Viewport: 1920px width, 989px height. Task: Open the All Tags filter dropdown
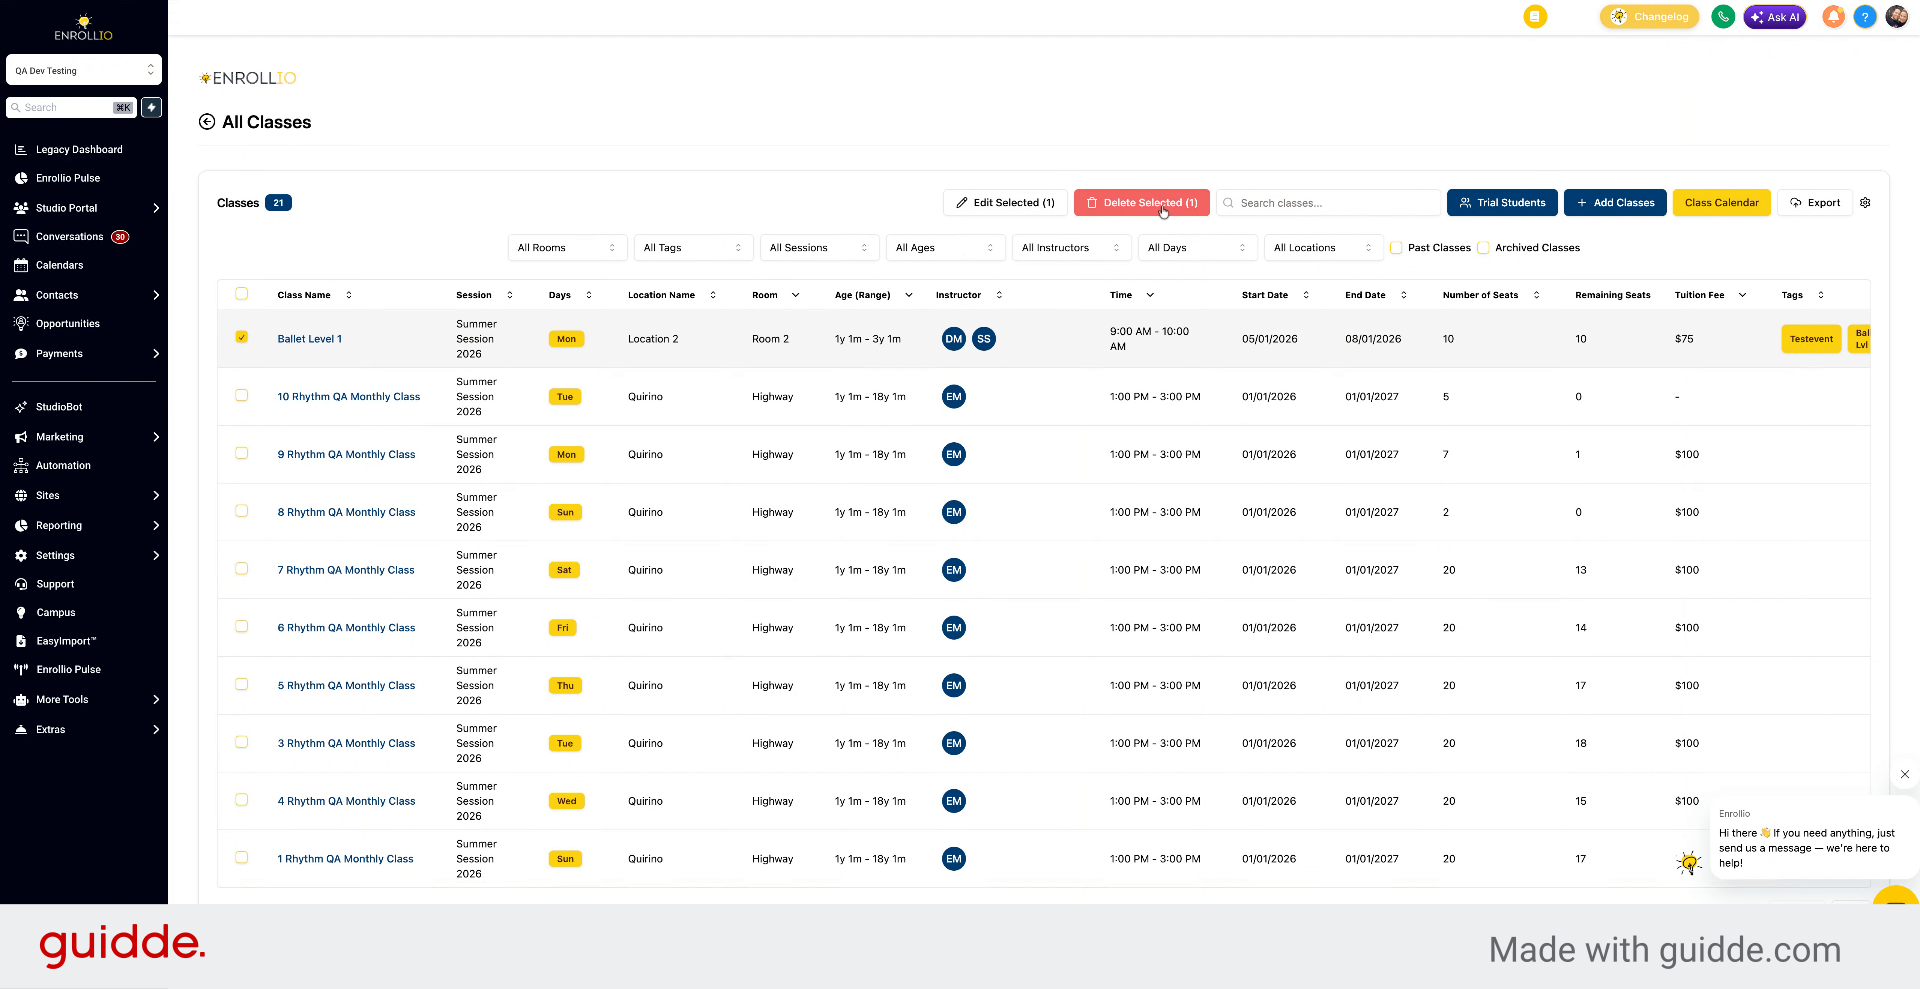[x=693, y=248]
